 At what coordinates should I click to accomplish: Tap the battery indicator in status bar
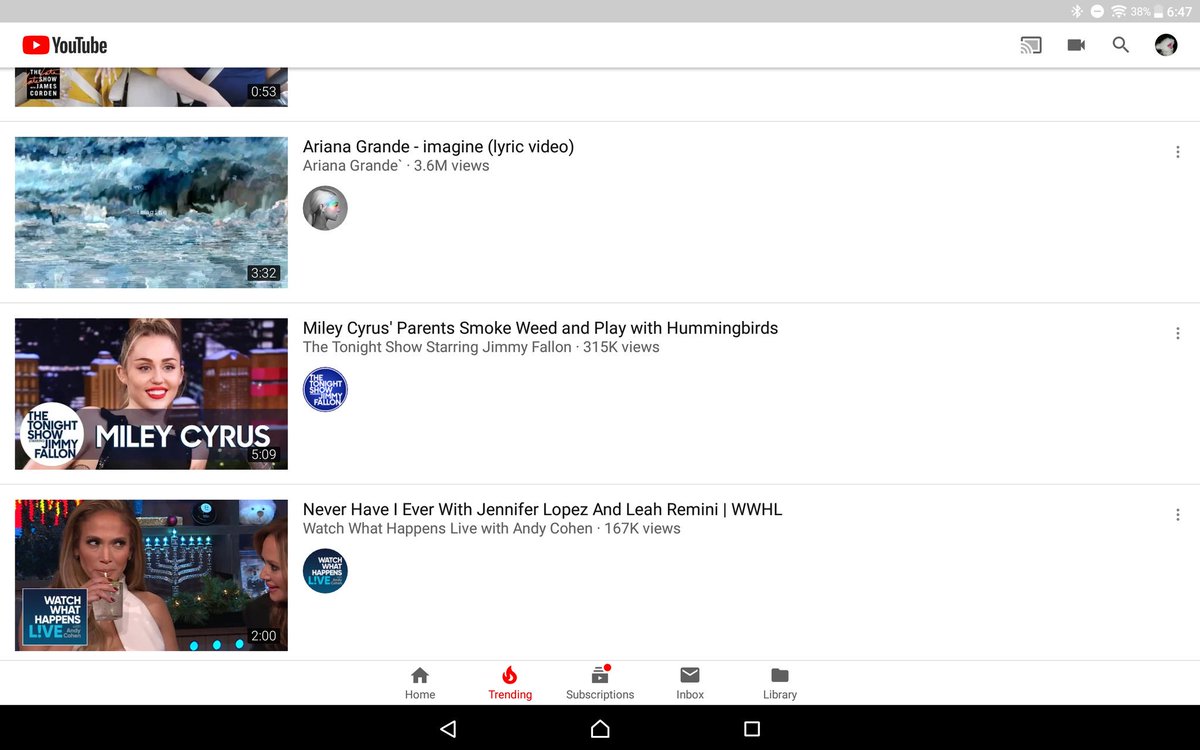pyautogui.click(x=1158, y=11)
